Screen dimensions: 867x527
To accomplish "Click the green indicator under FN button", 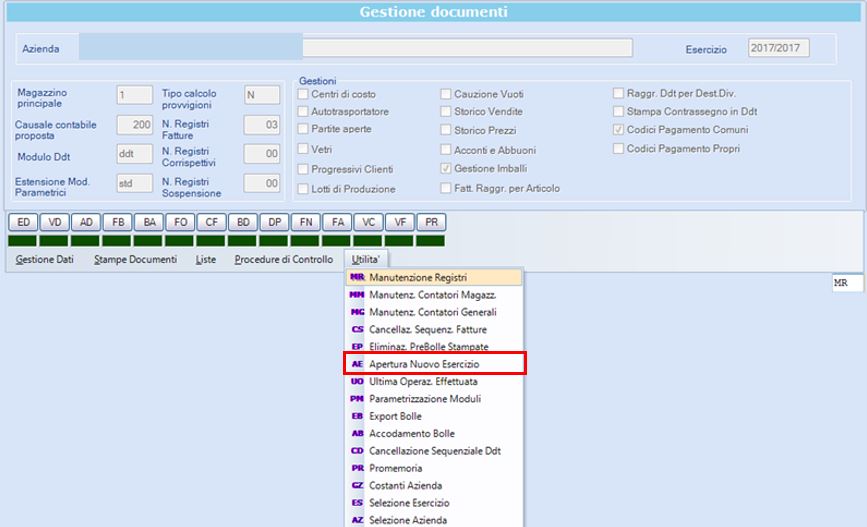I will click(x=305, y=241).
